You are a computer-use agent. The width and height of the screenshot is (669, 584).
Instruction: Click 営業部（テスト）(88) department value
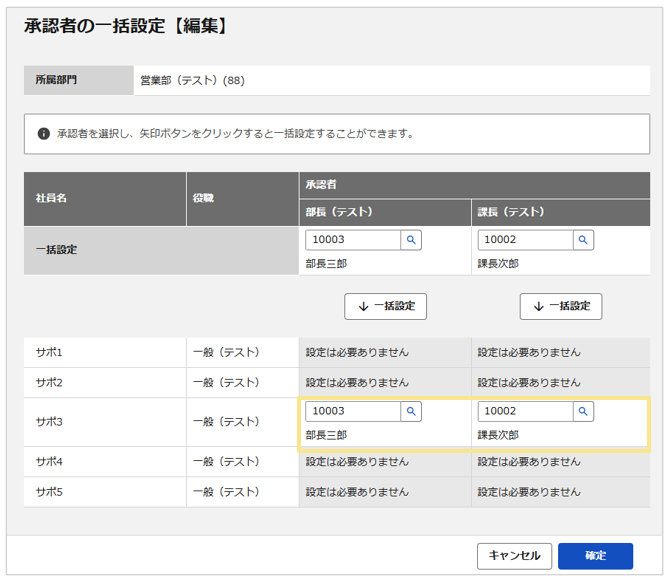coord(192,80)
